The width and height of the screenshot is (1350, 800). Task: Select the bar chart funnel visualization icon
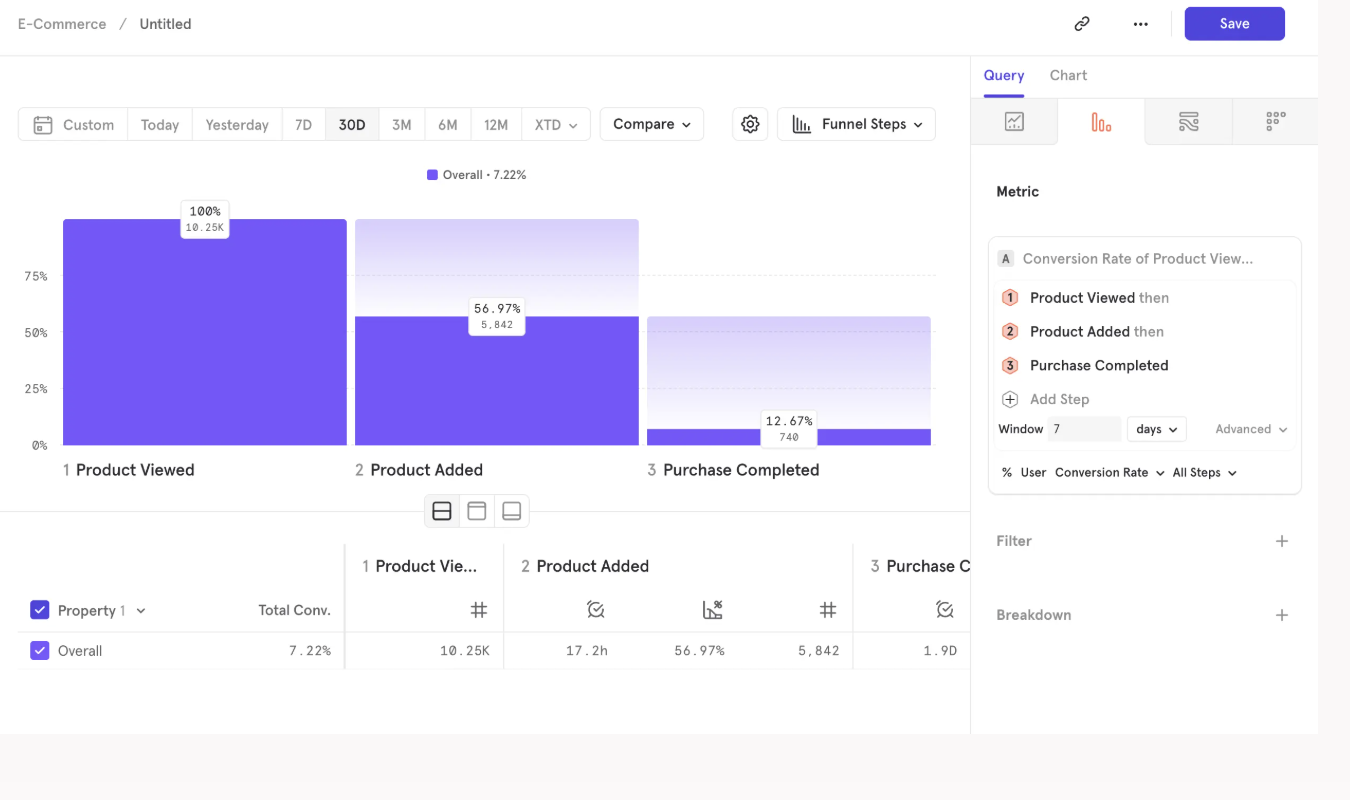(x=1100, y=121)
